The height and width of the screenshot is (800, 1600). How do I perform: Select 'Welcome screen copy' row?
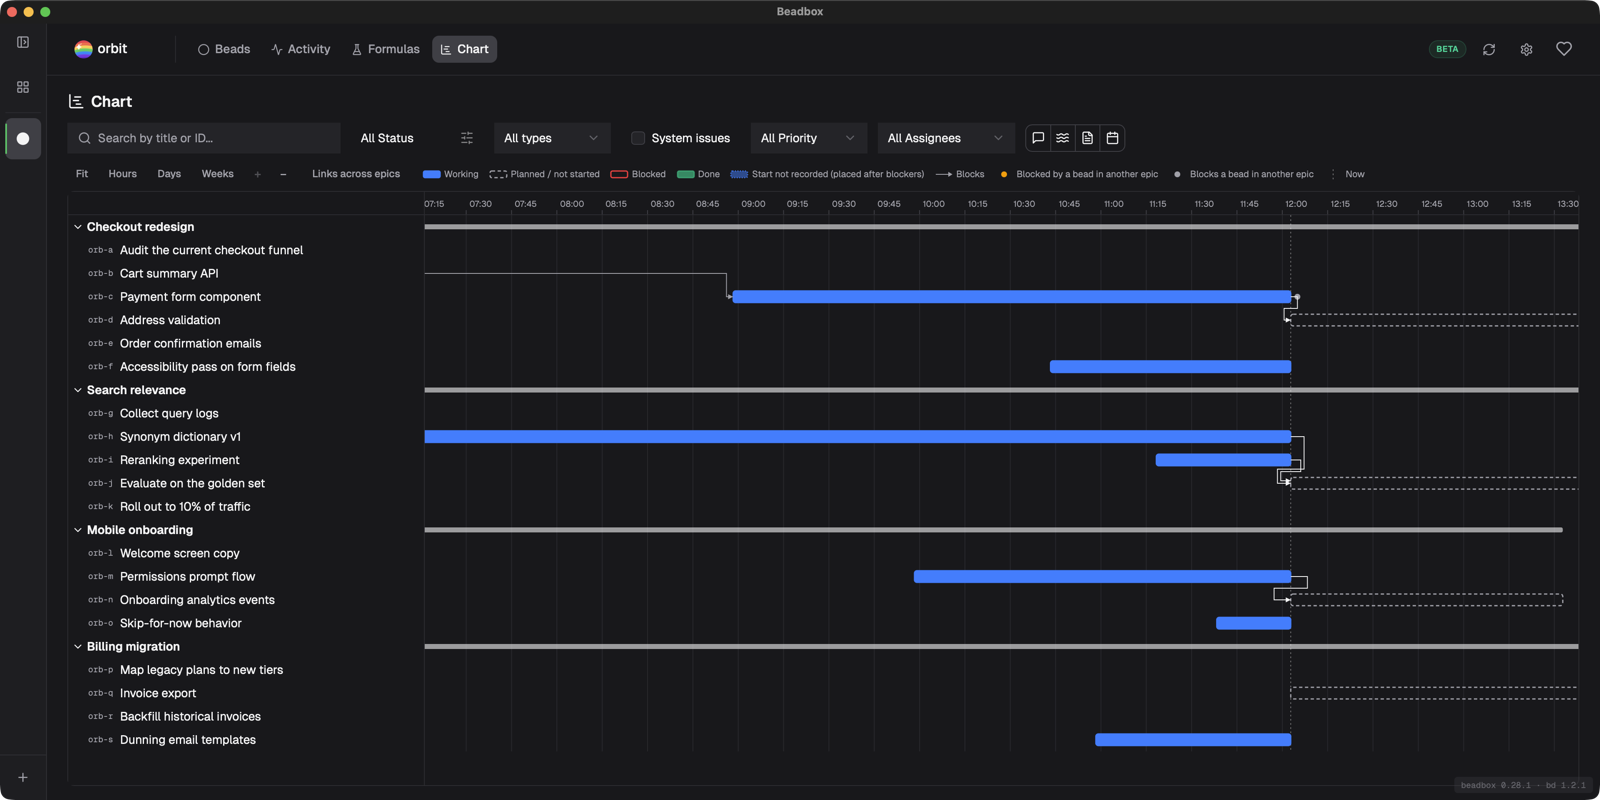coord(246,553)
